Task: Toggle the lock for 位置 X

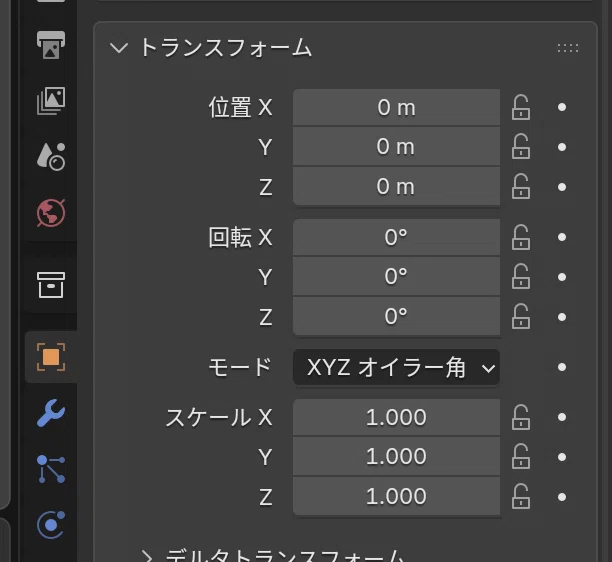Action: 521,107
